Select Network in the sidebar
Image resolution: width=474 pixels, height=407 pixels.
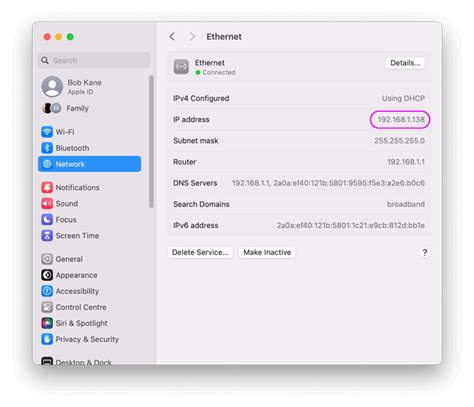[89, 164]
